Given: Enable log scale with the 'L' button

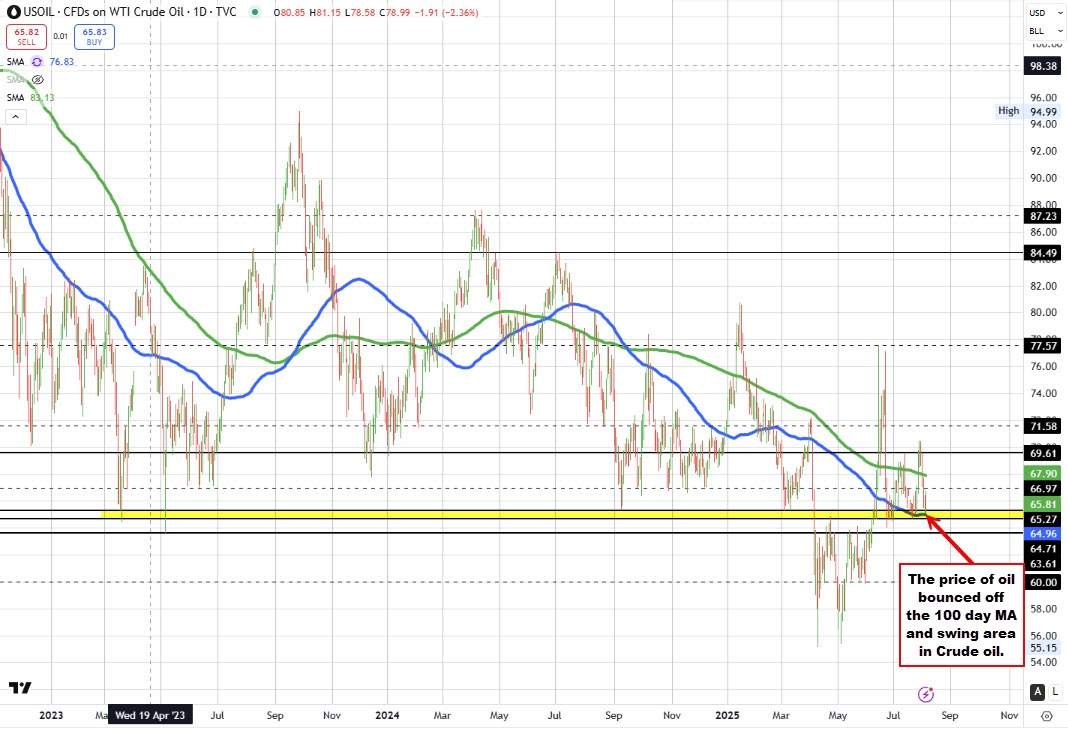Looking at the screenshot, I should point(1056,691).
